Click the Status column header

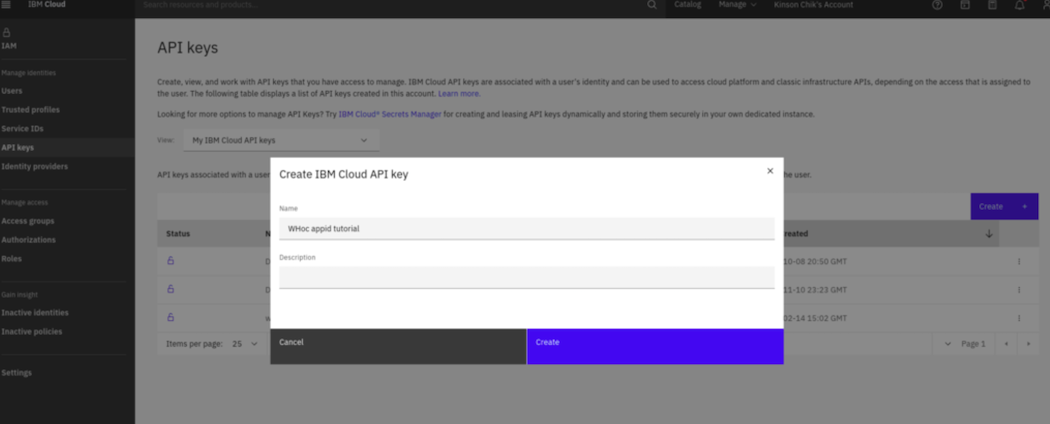tap(178, 234)
